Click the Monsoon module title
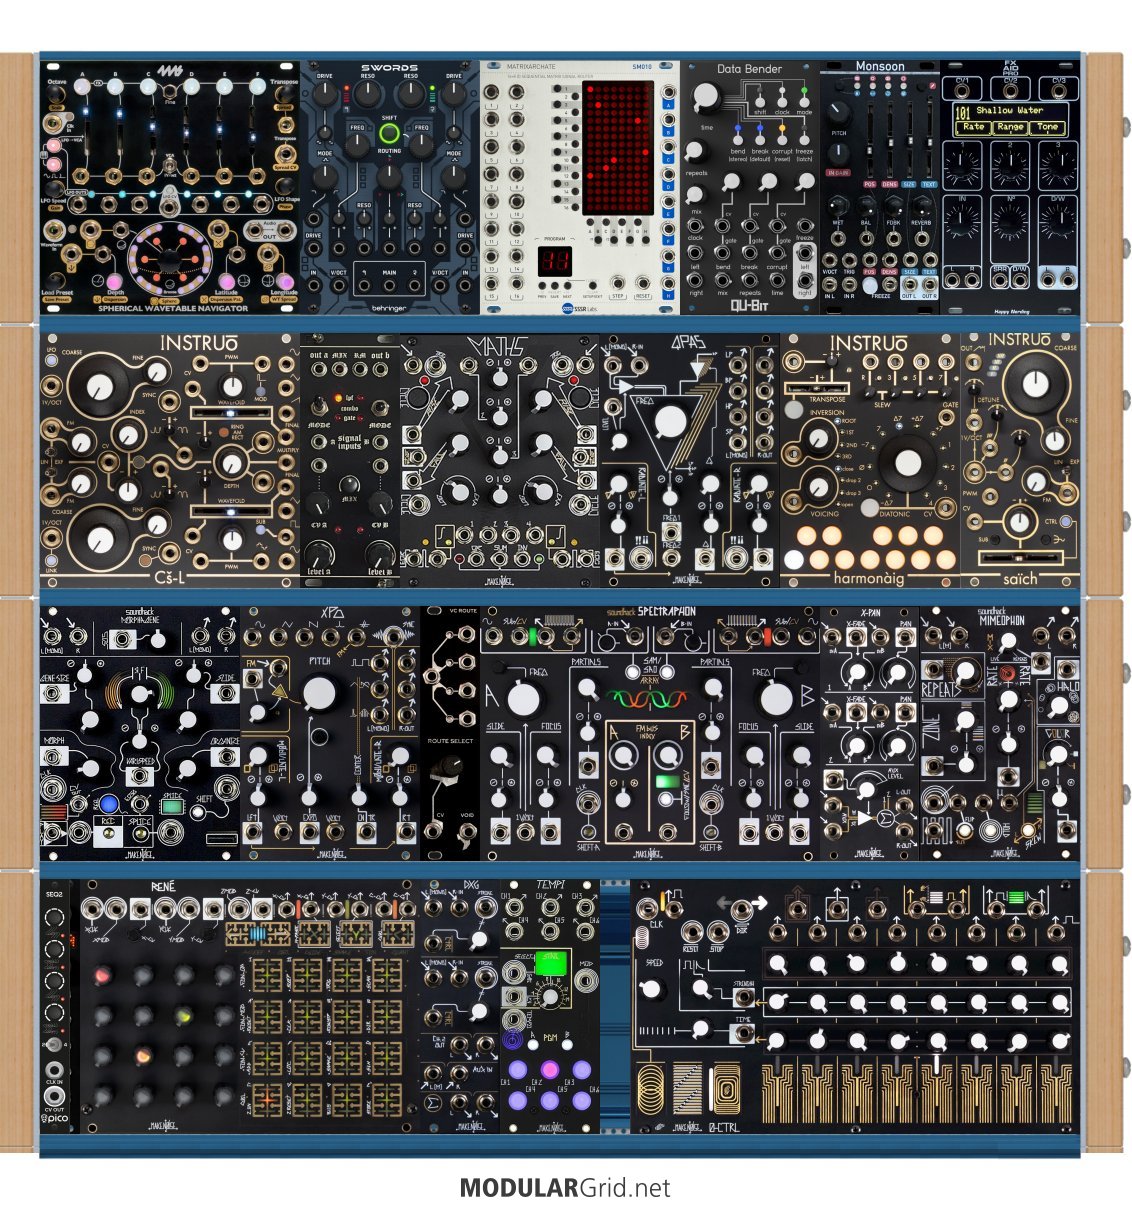Image resolution: width=1132 pixels, height=1209 pixels. click(880, 66)
